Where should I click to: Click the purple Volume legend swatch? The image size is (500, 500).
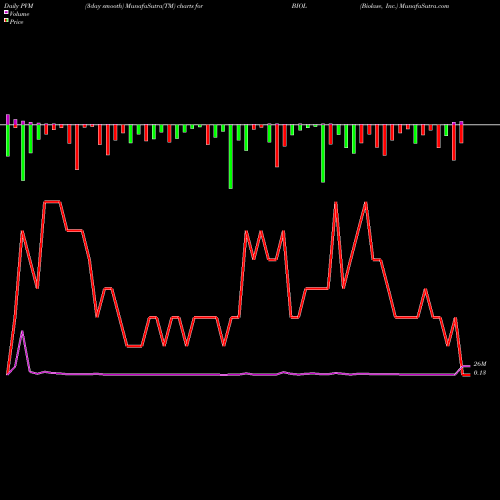[x=6, y=12]
